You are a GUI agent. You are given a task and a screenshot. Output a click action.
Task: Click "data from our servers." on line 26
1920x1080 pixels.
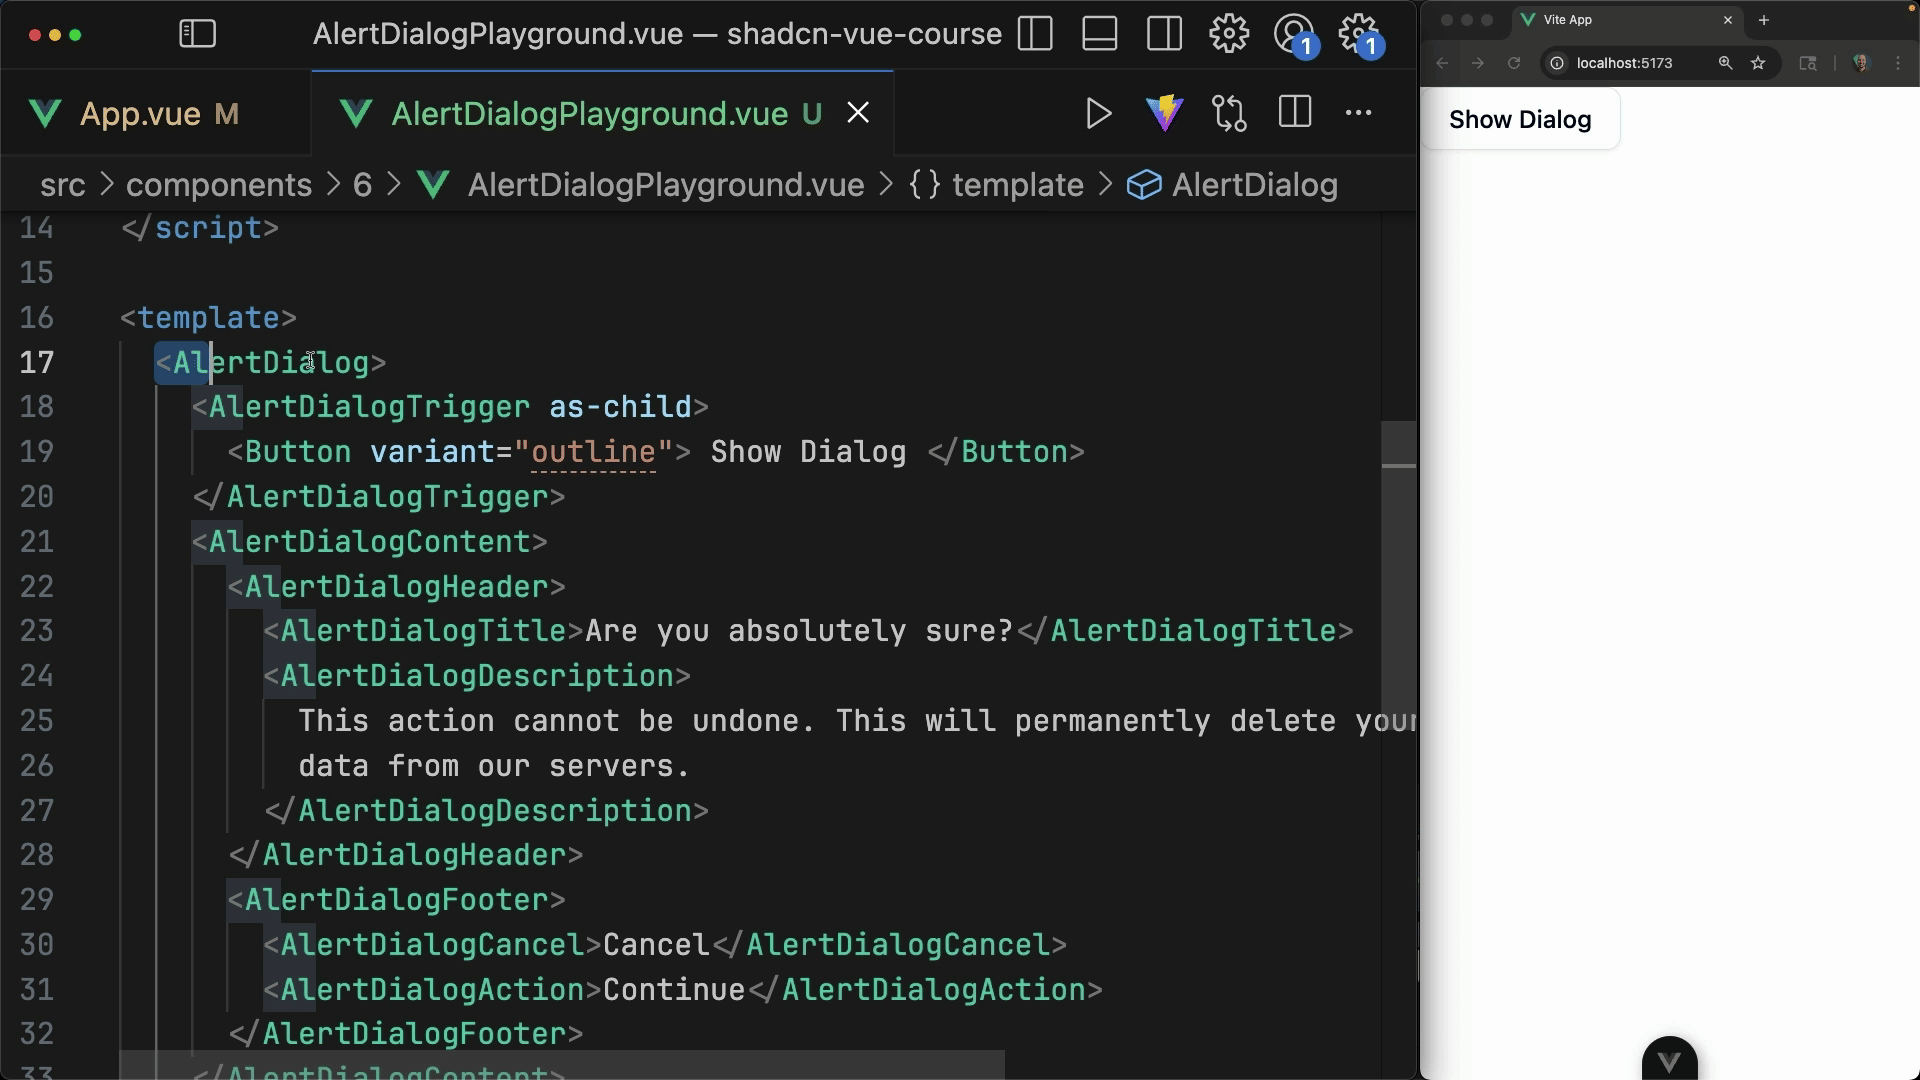click(494, 766)
